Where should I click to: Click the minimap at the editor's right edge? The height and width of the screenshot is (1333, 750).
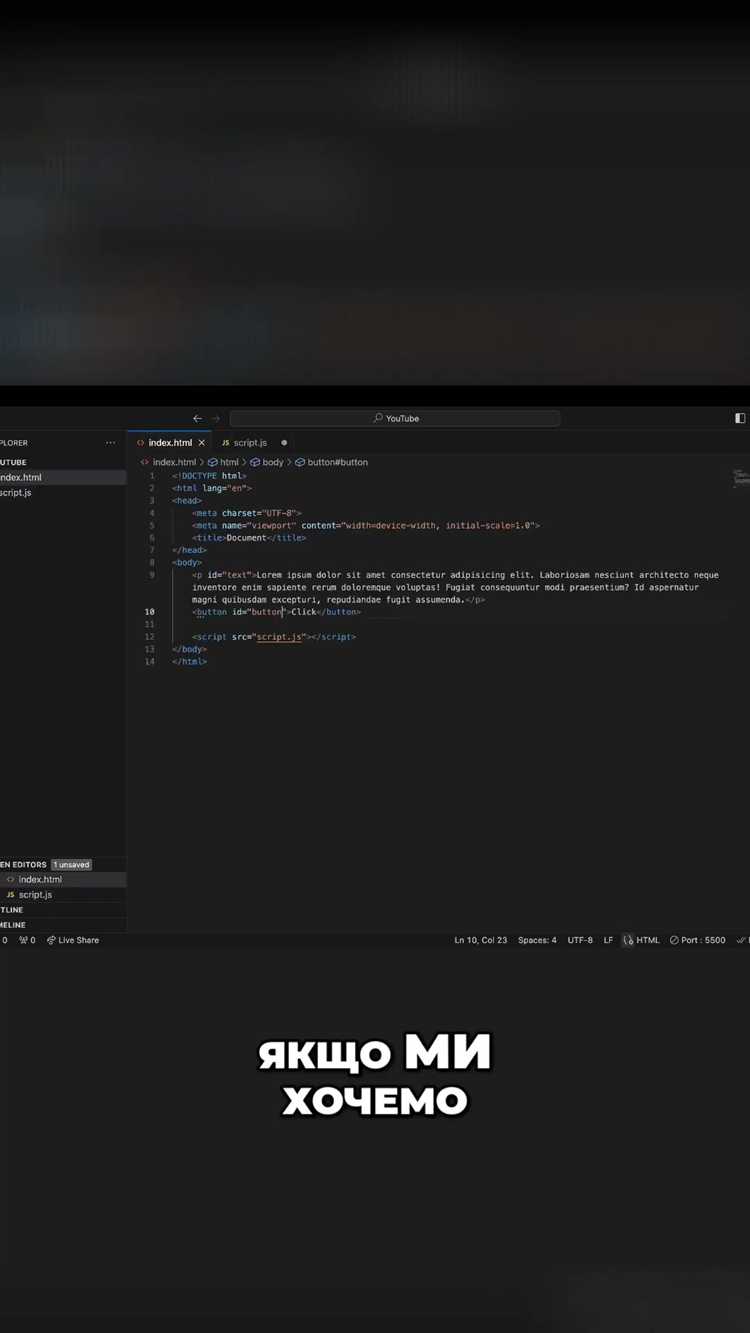point(740,478)
